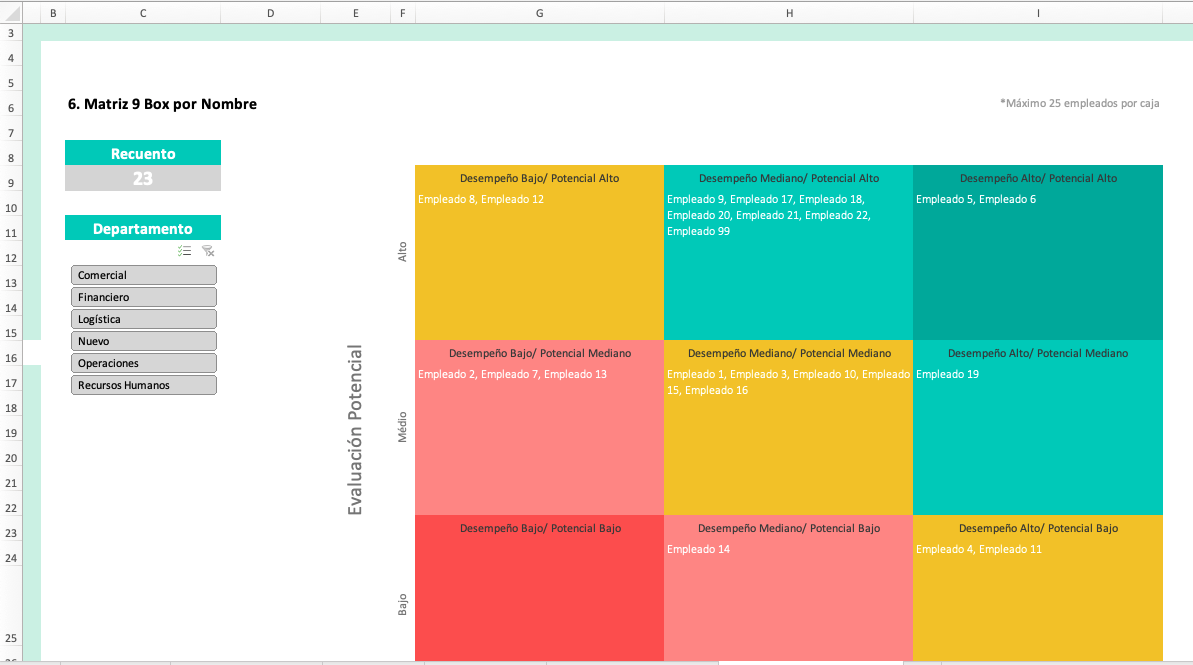Select the Operaciones slicer button
This screenshot has width=1193, height=665.
[143, 363]
